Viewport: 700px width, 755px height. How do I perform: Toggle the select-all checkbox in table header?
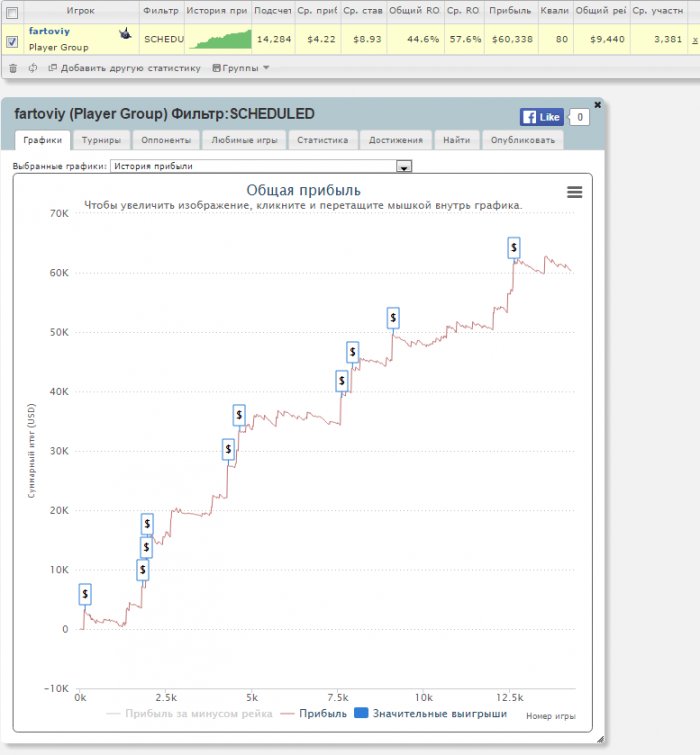[x=12, y=10]
